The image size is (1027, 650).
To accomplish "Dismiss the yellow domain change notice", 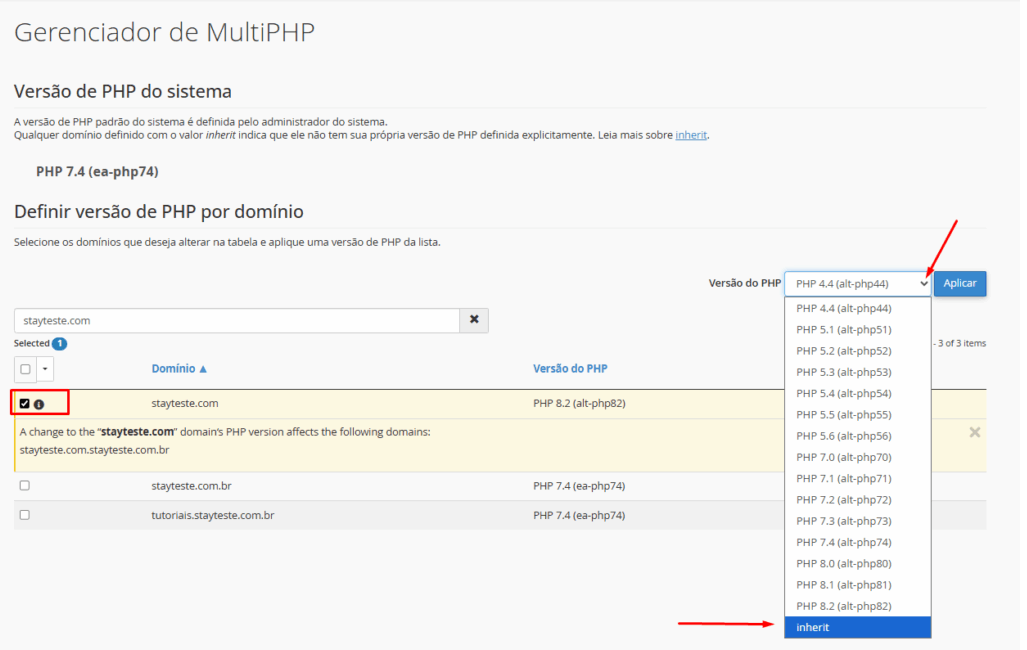I will [974, 432].
